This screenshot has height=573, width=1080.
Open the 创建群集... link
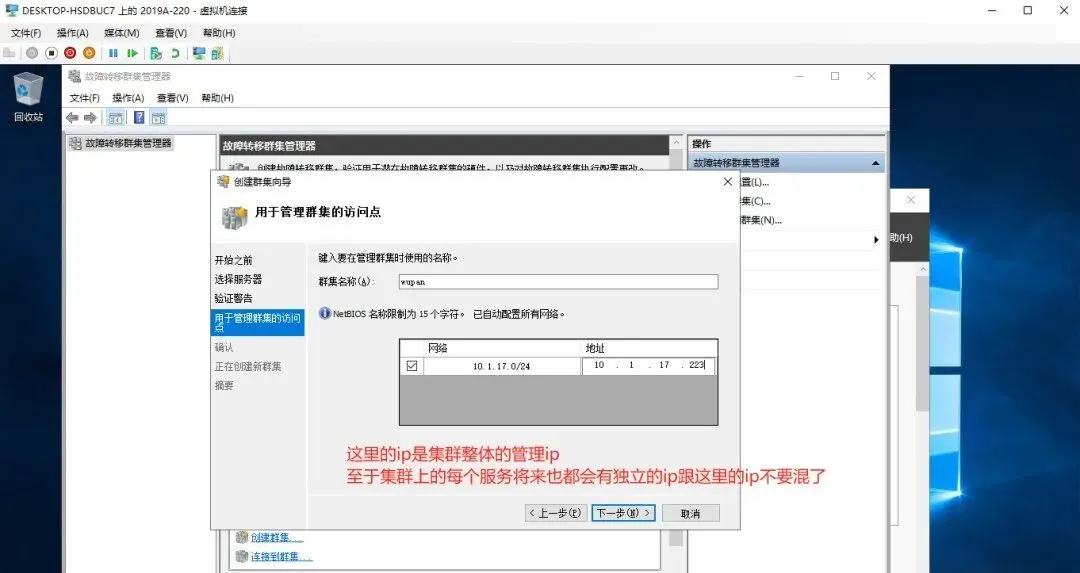coord(276,537)
